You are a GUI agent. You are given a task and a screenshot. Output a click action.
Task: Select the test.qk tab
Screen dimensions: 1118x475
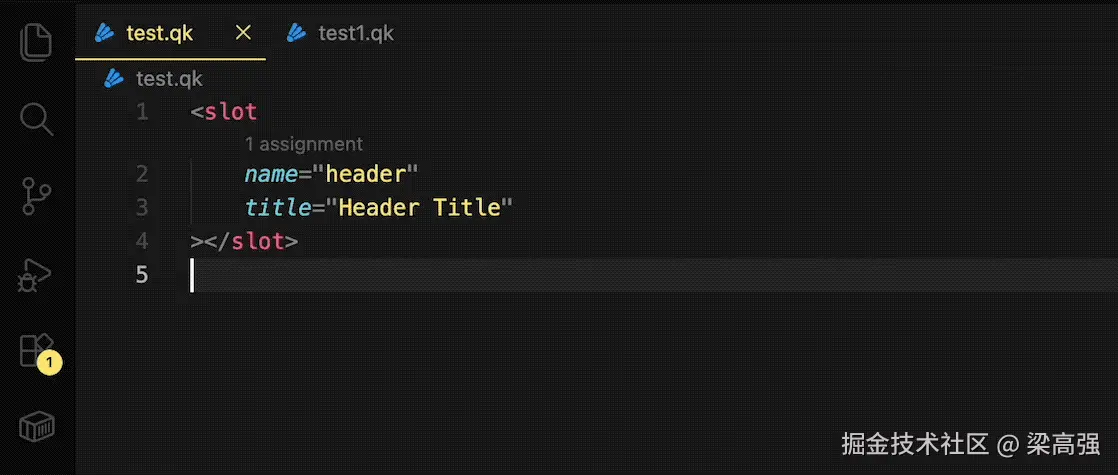[160, 33]
